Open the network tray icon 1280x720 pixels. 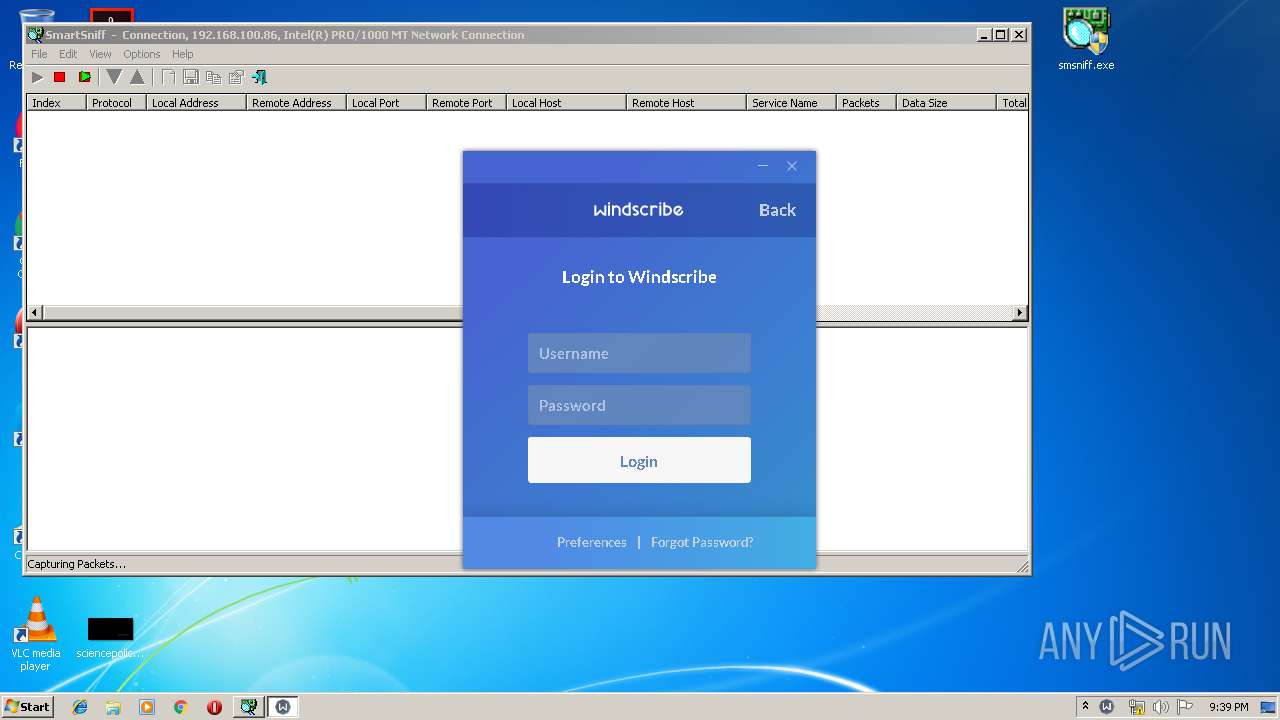coord(1136,707)
